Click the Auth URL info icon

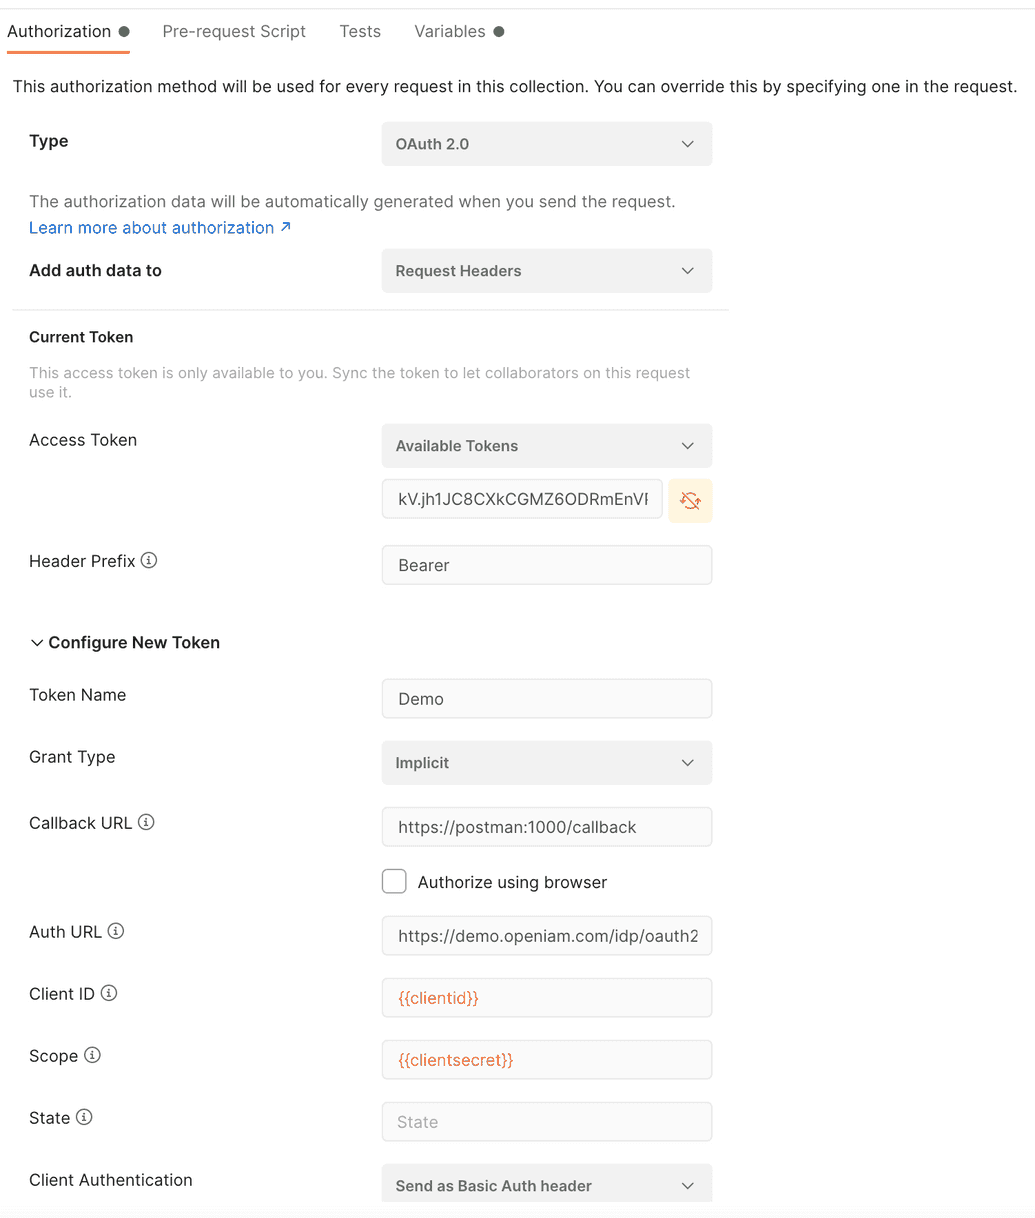pyautogui.click(x=117, y=930)
